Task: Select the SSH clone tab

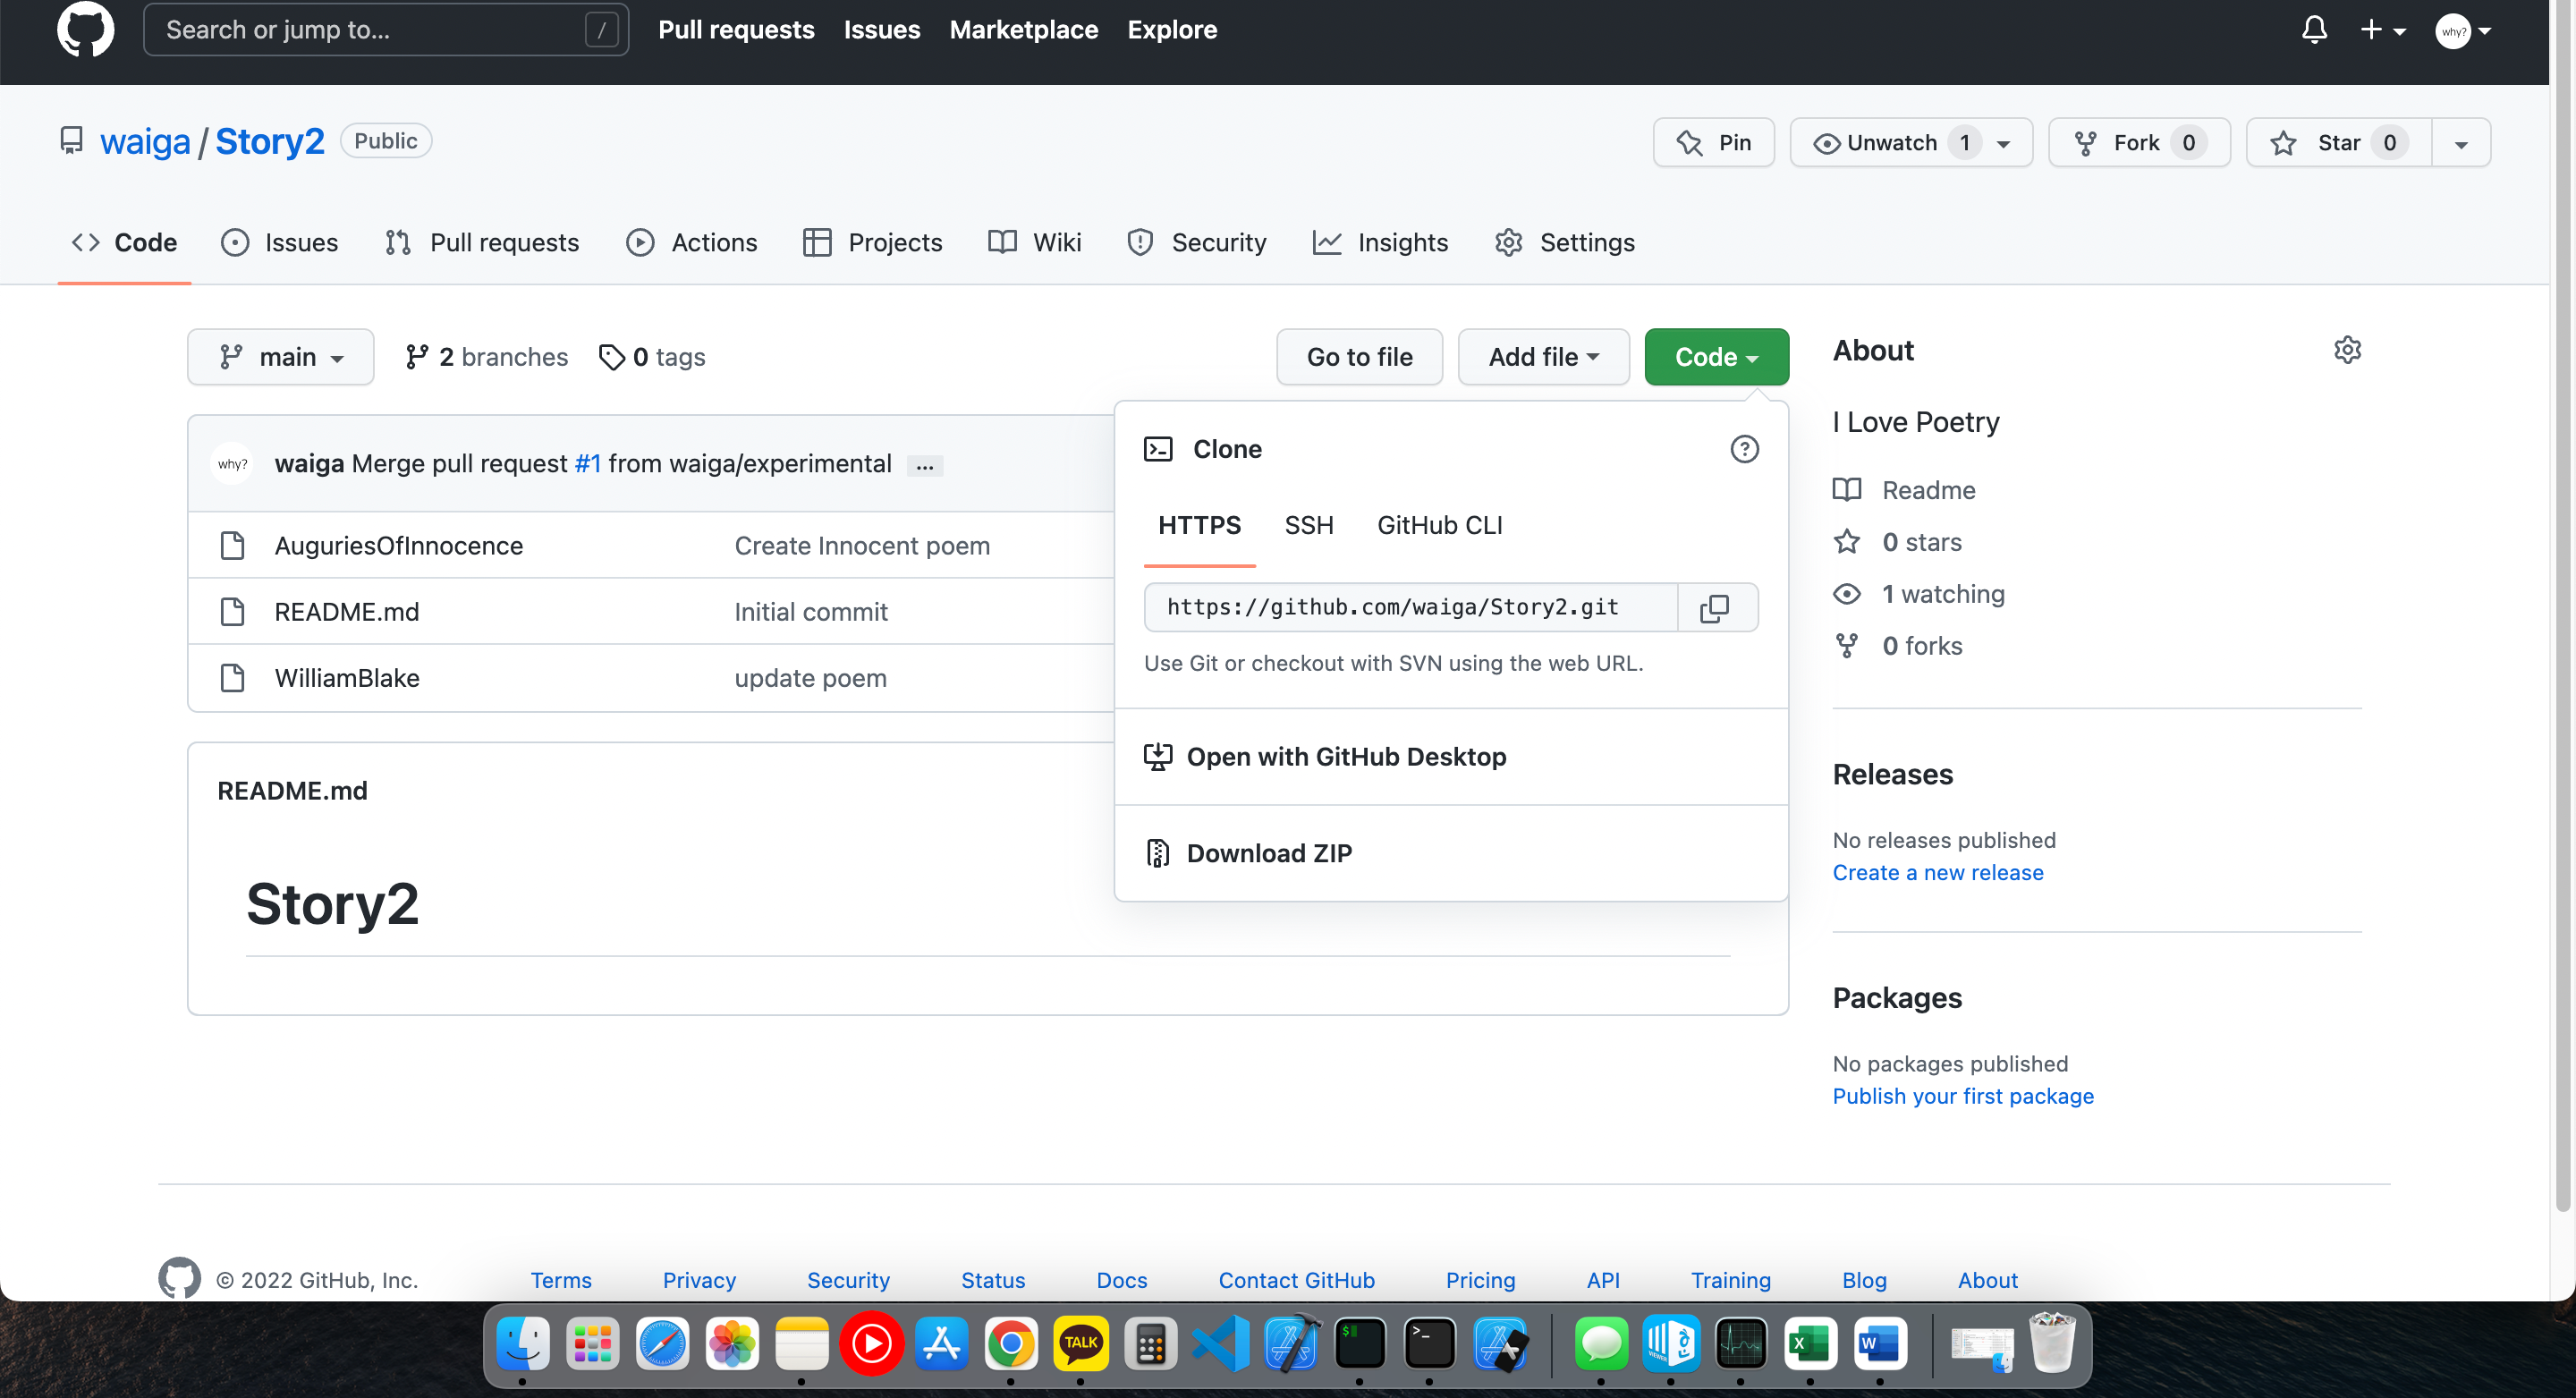Action: 1309,525
